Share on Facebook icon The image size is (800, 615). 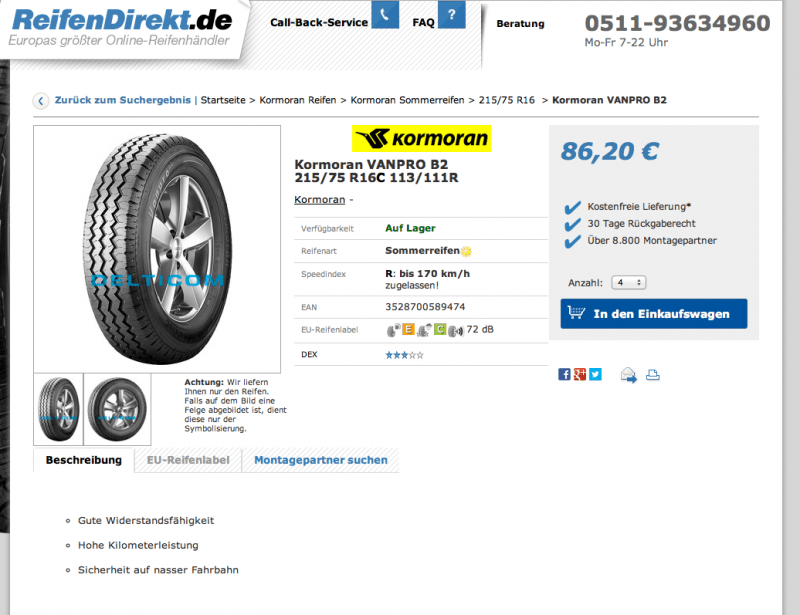tap(564, 374)
